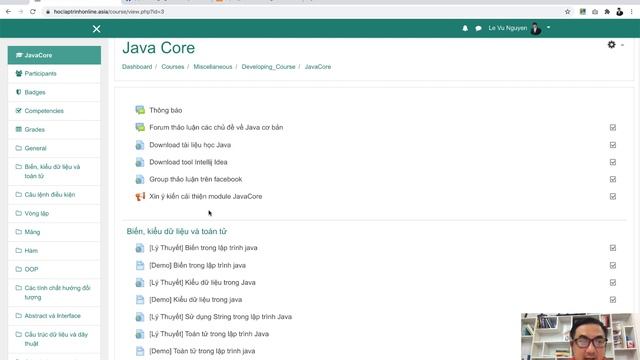Click the address bar URL
The image size is (640, 360).
pos(109,12)
